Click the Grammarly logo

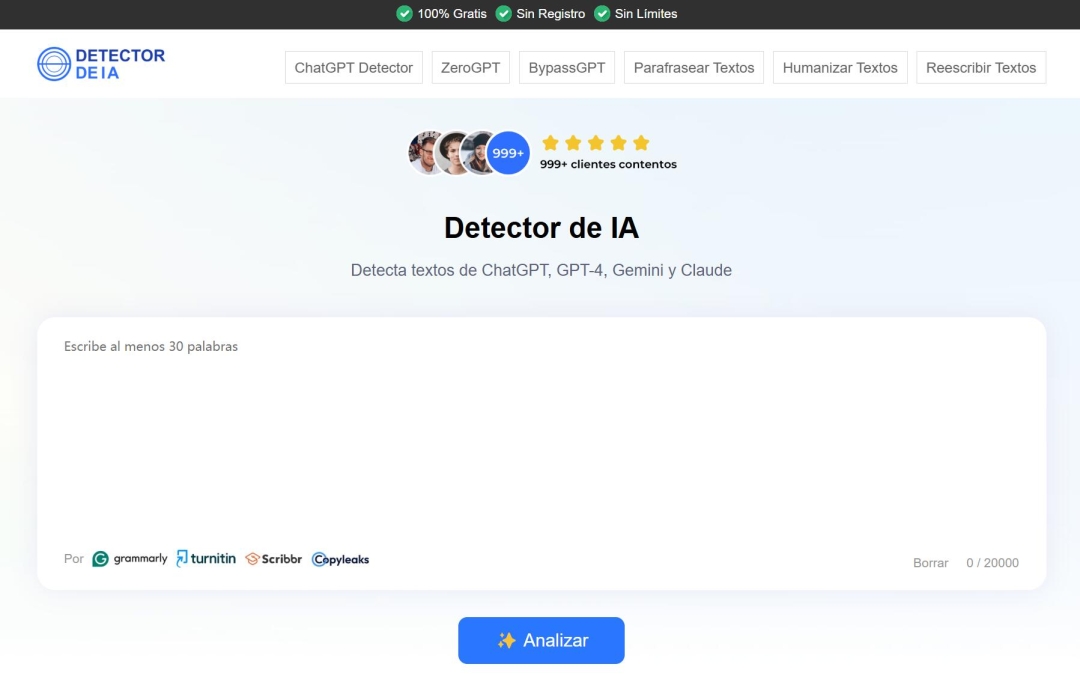tap(129, 558)
